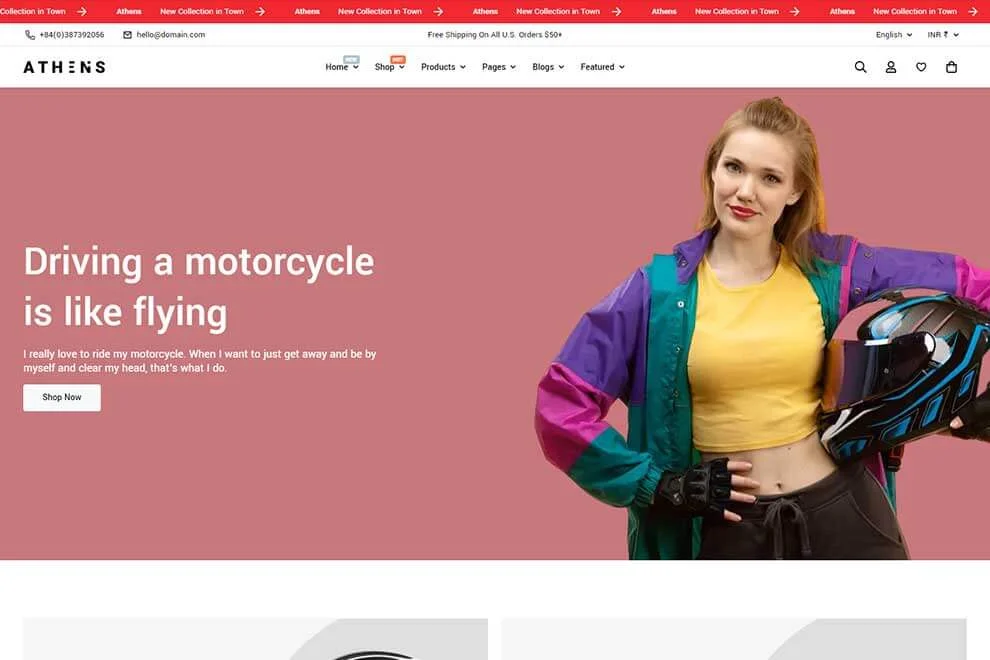Open the Home menu
Viewport: 990px width, 660px height.
click(x=342, y=67)
